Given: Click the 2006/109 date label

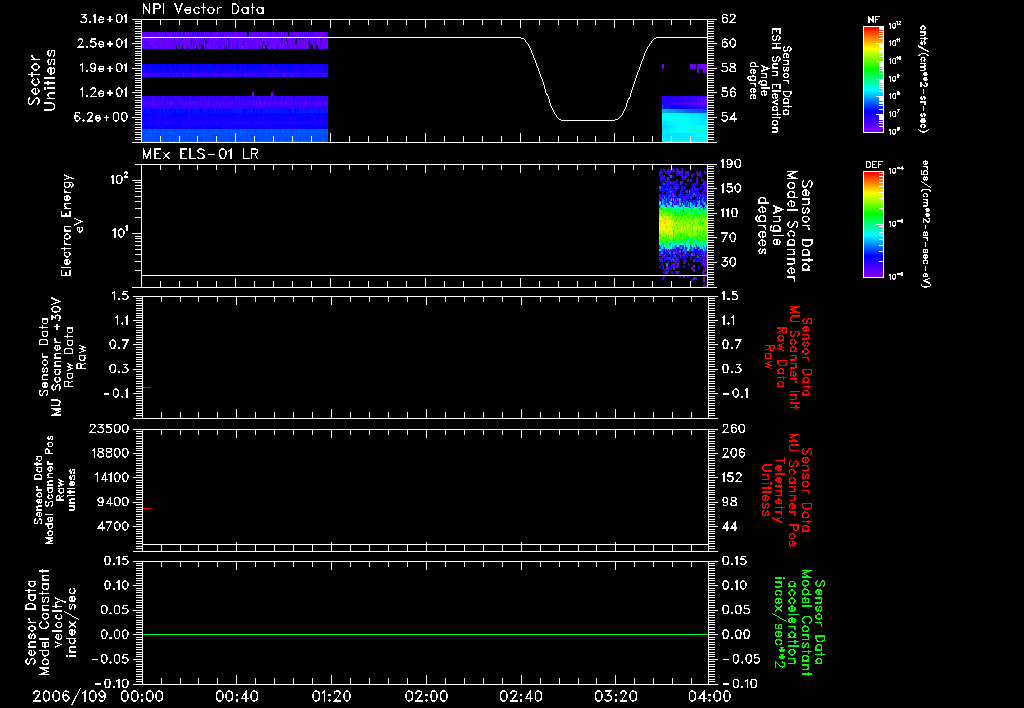Looking at the screenshot, I should pyautogui.click(x=69, y=696).
